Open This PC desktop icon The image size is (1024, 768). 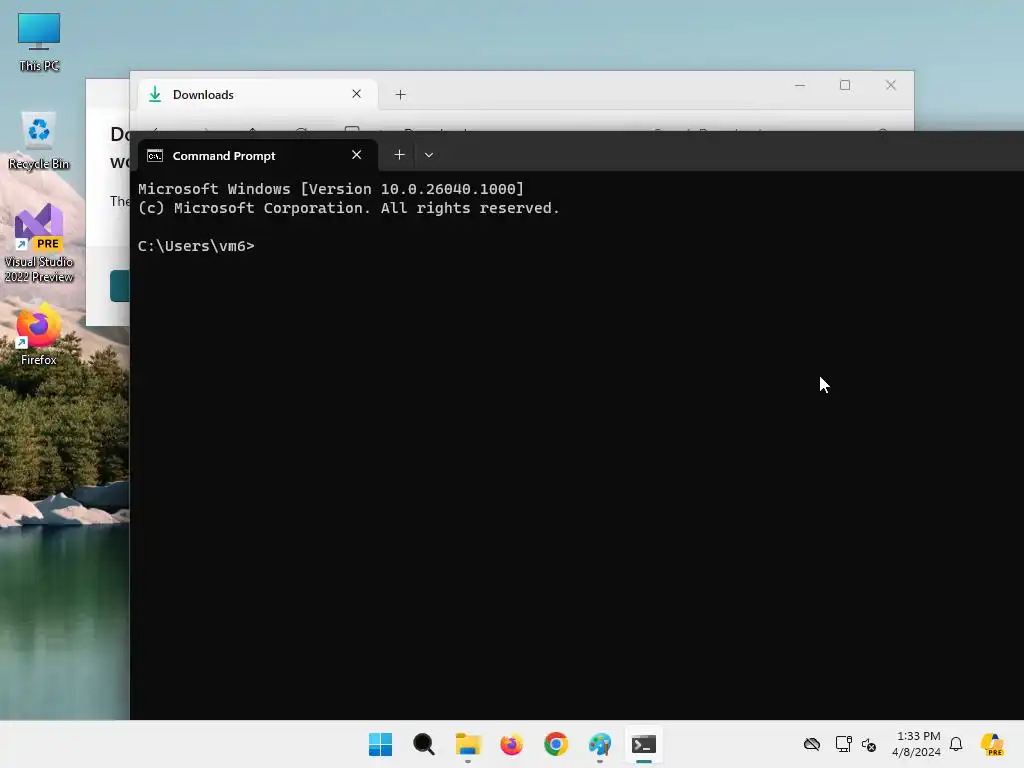point(39,42)
